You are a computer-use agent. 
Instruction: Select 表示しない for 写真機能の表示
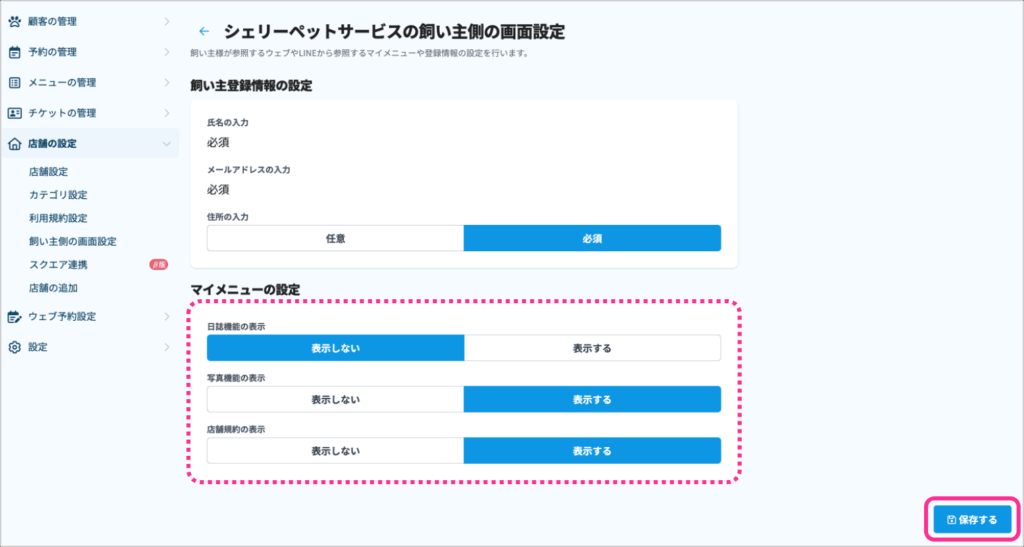point(336,399)
